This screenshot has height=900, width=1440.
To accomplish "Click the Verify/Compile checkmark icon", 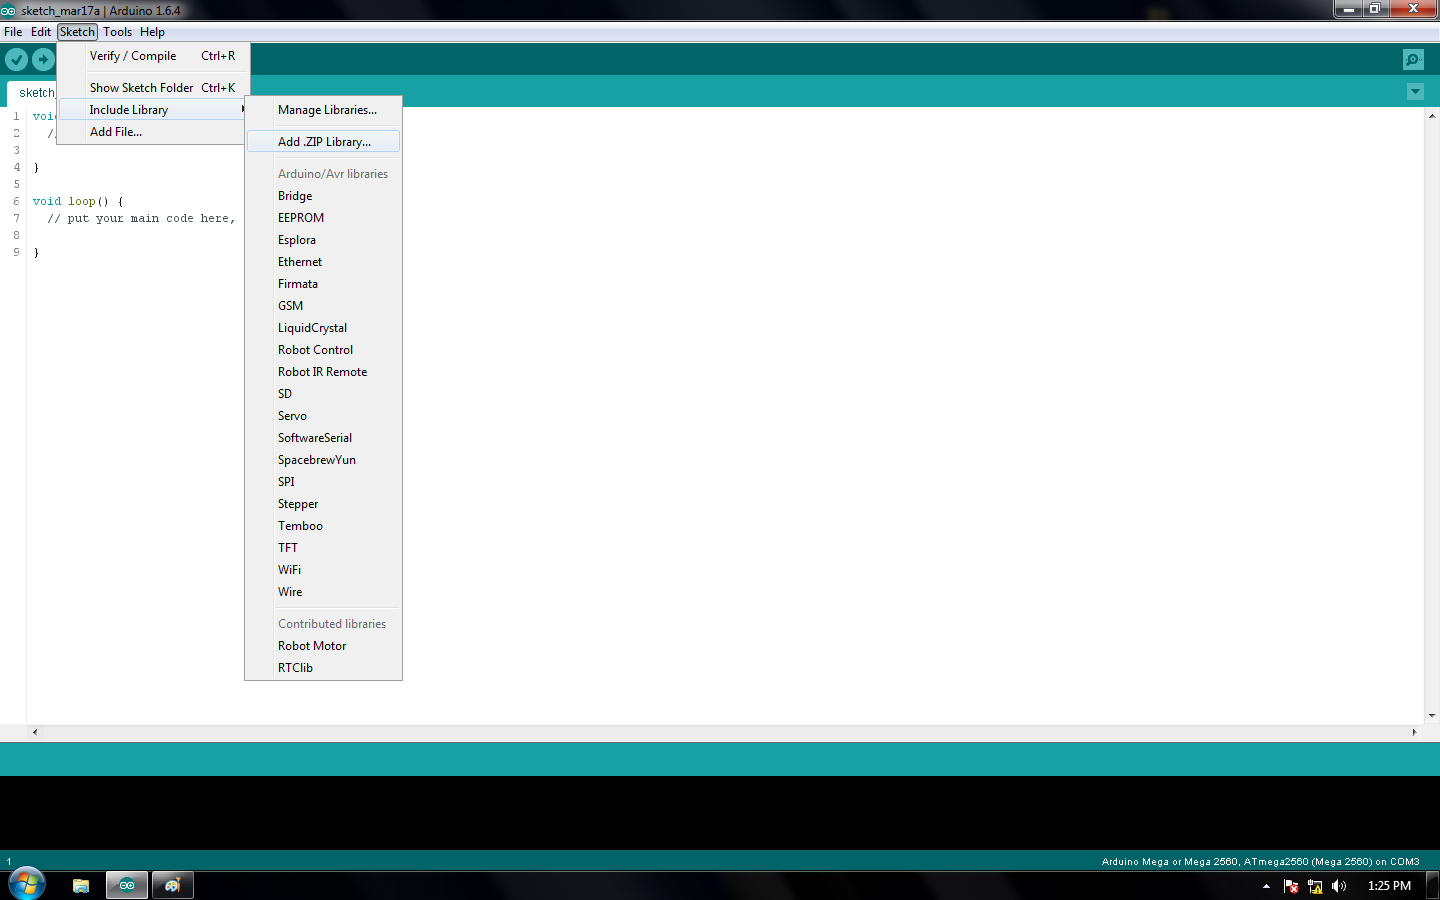I will coord(16,59).
